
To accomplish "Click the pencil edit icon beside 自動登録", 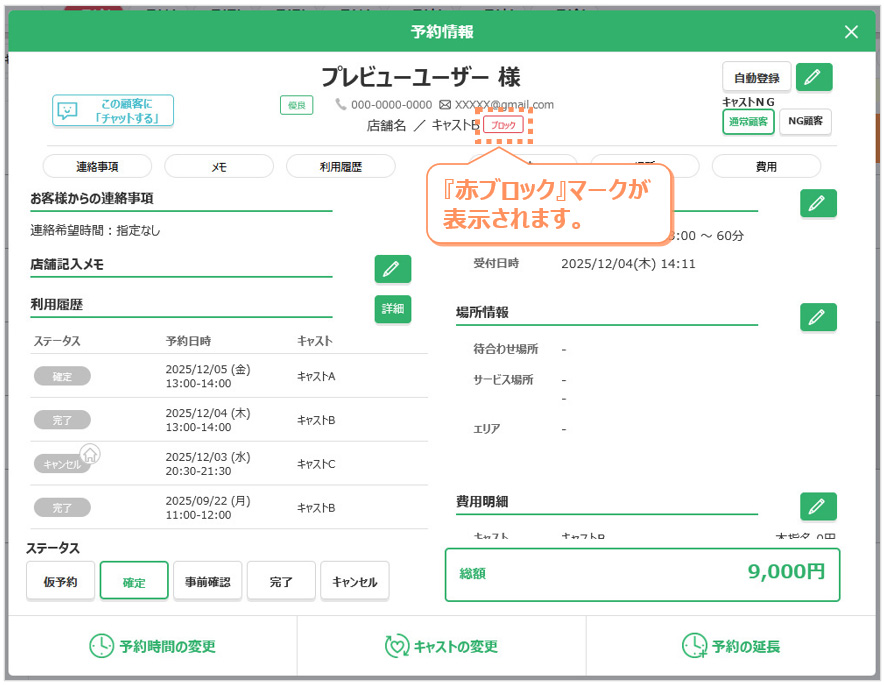I will point(816,77).
